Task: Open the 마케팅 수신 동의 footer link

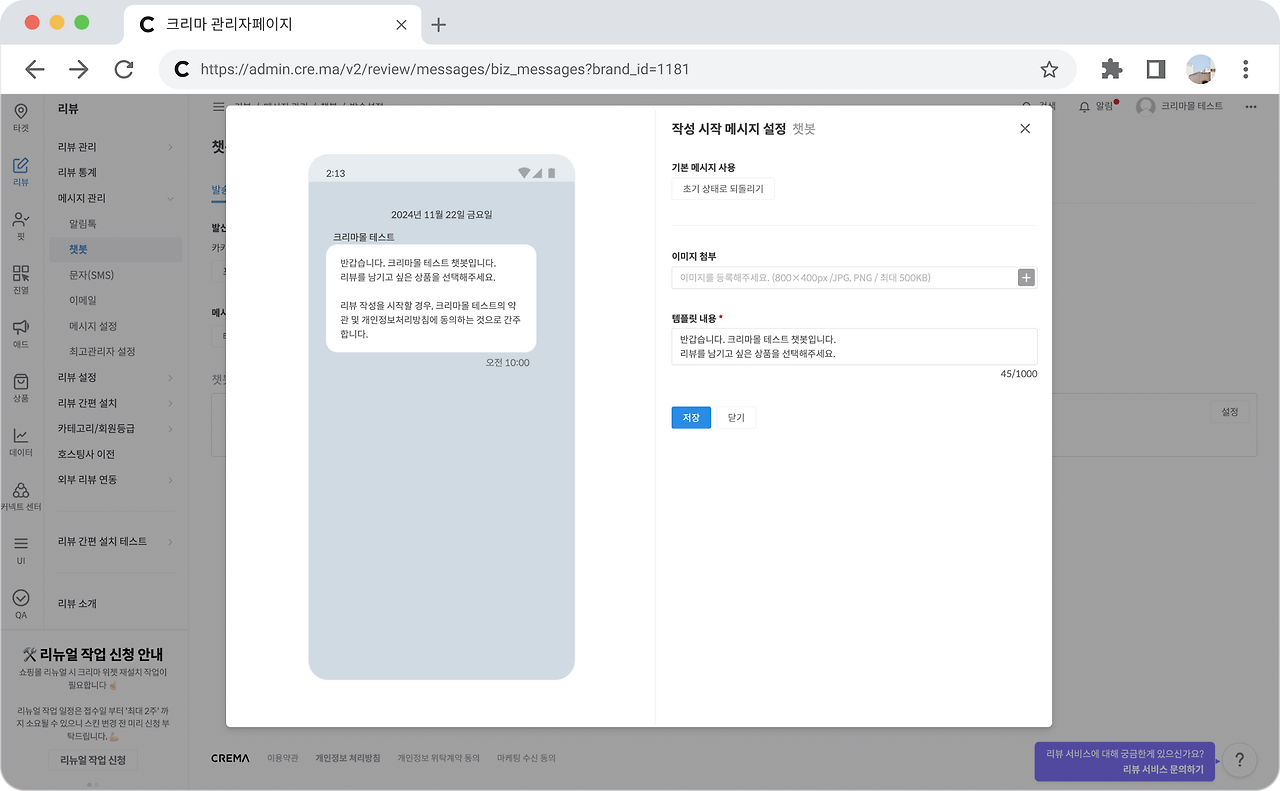Action: [526, 759]
